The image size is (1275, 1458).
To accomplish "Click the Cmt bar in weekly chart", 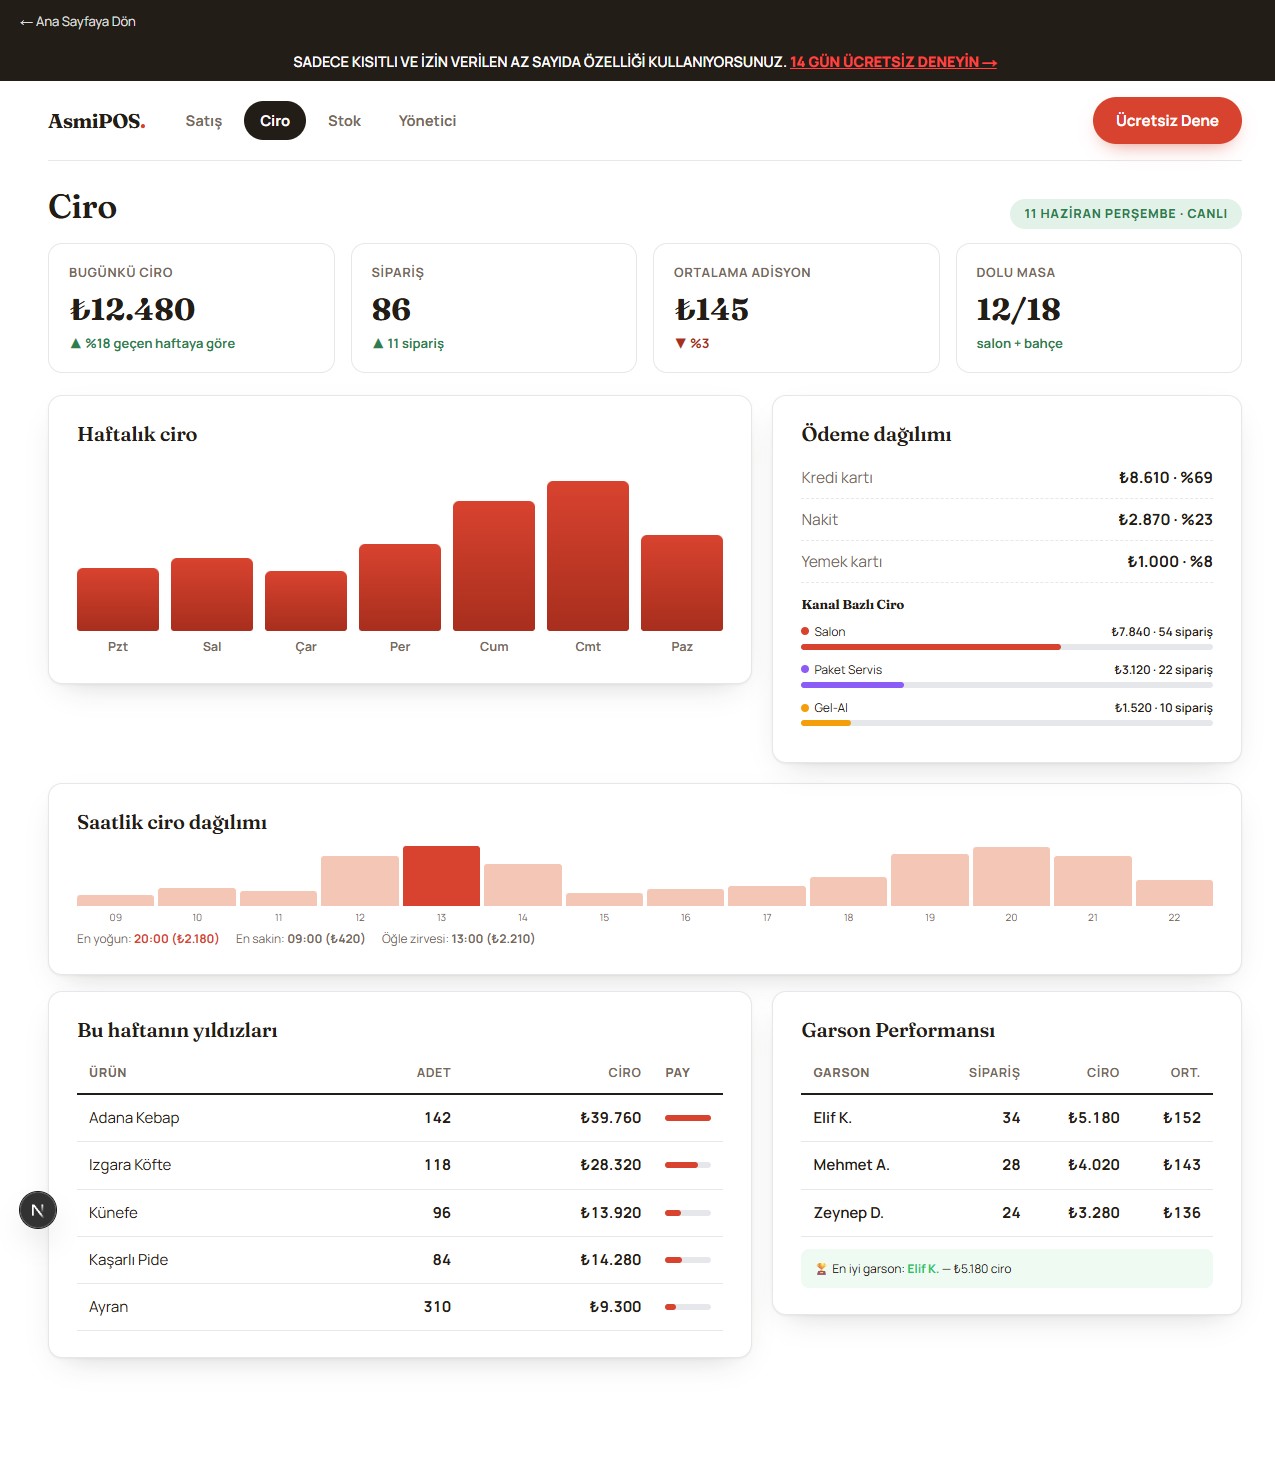I will (588, 556).
